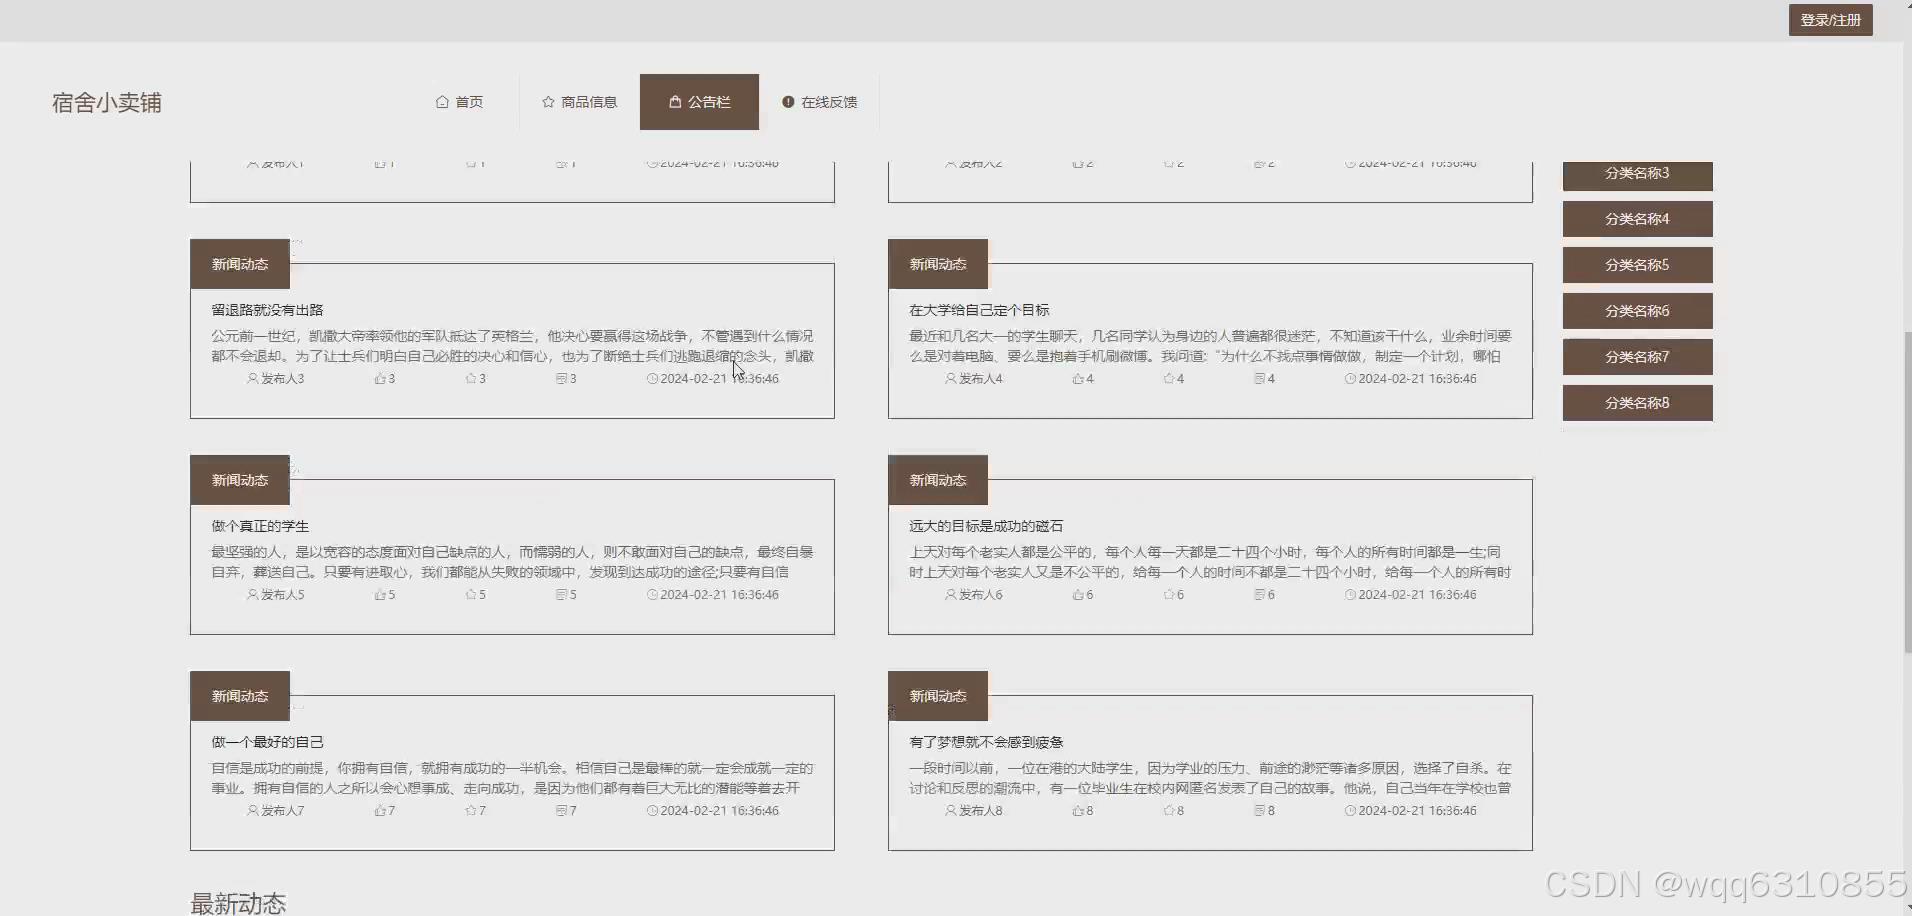
Task: Click the home icon beside 首页
Action: (x=442, y=101)
